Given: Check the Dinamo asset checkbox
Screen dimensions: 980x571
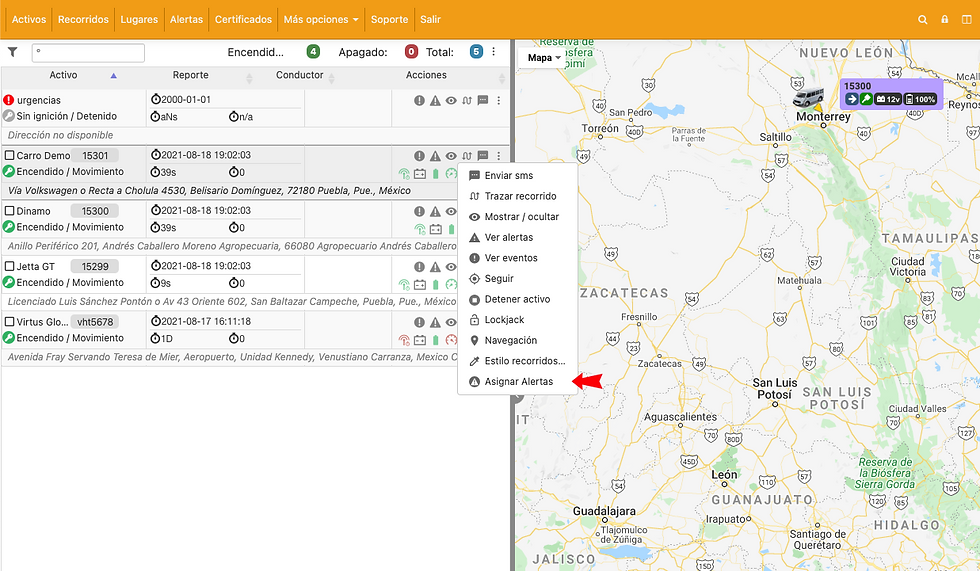Looking at the screenshot, I should pyautogui.click(x=9, y=211).
